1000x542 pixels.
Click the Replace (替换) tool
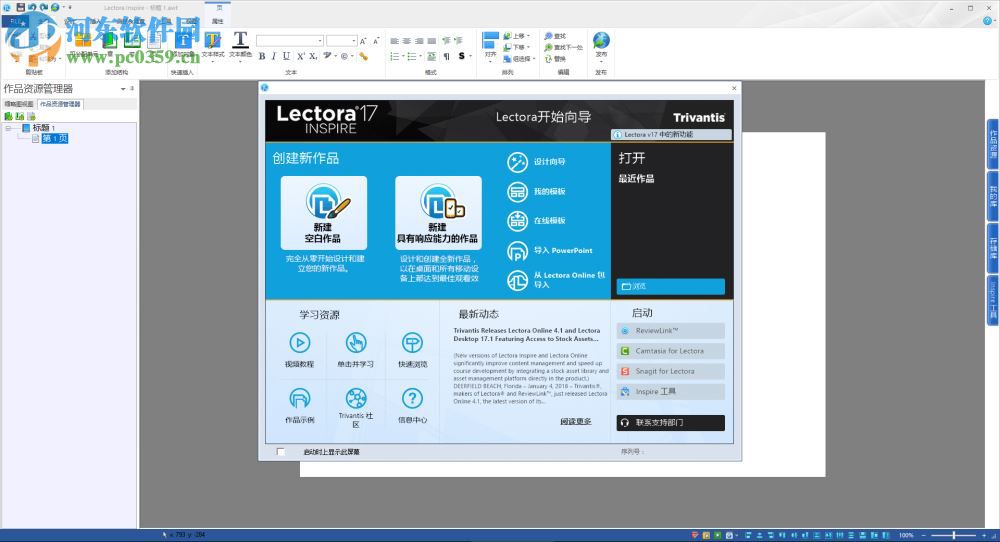(x=555, y=59)
